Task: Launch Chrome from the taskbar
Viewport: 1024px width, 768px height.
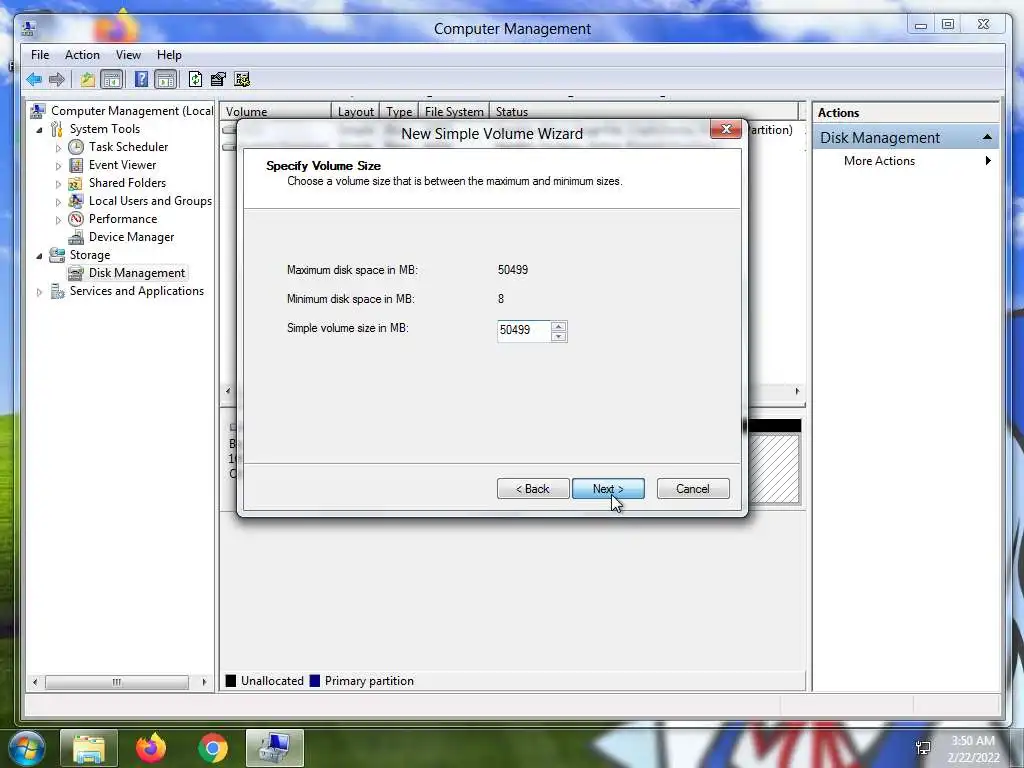Action: (213, 748)
